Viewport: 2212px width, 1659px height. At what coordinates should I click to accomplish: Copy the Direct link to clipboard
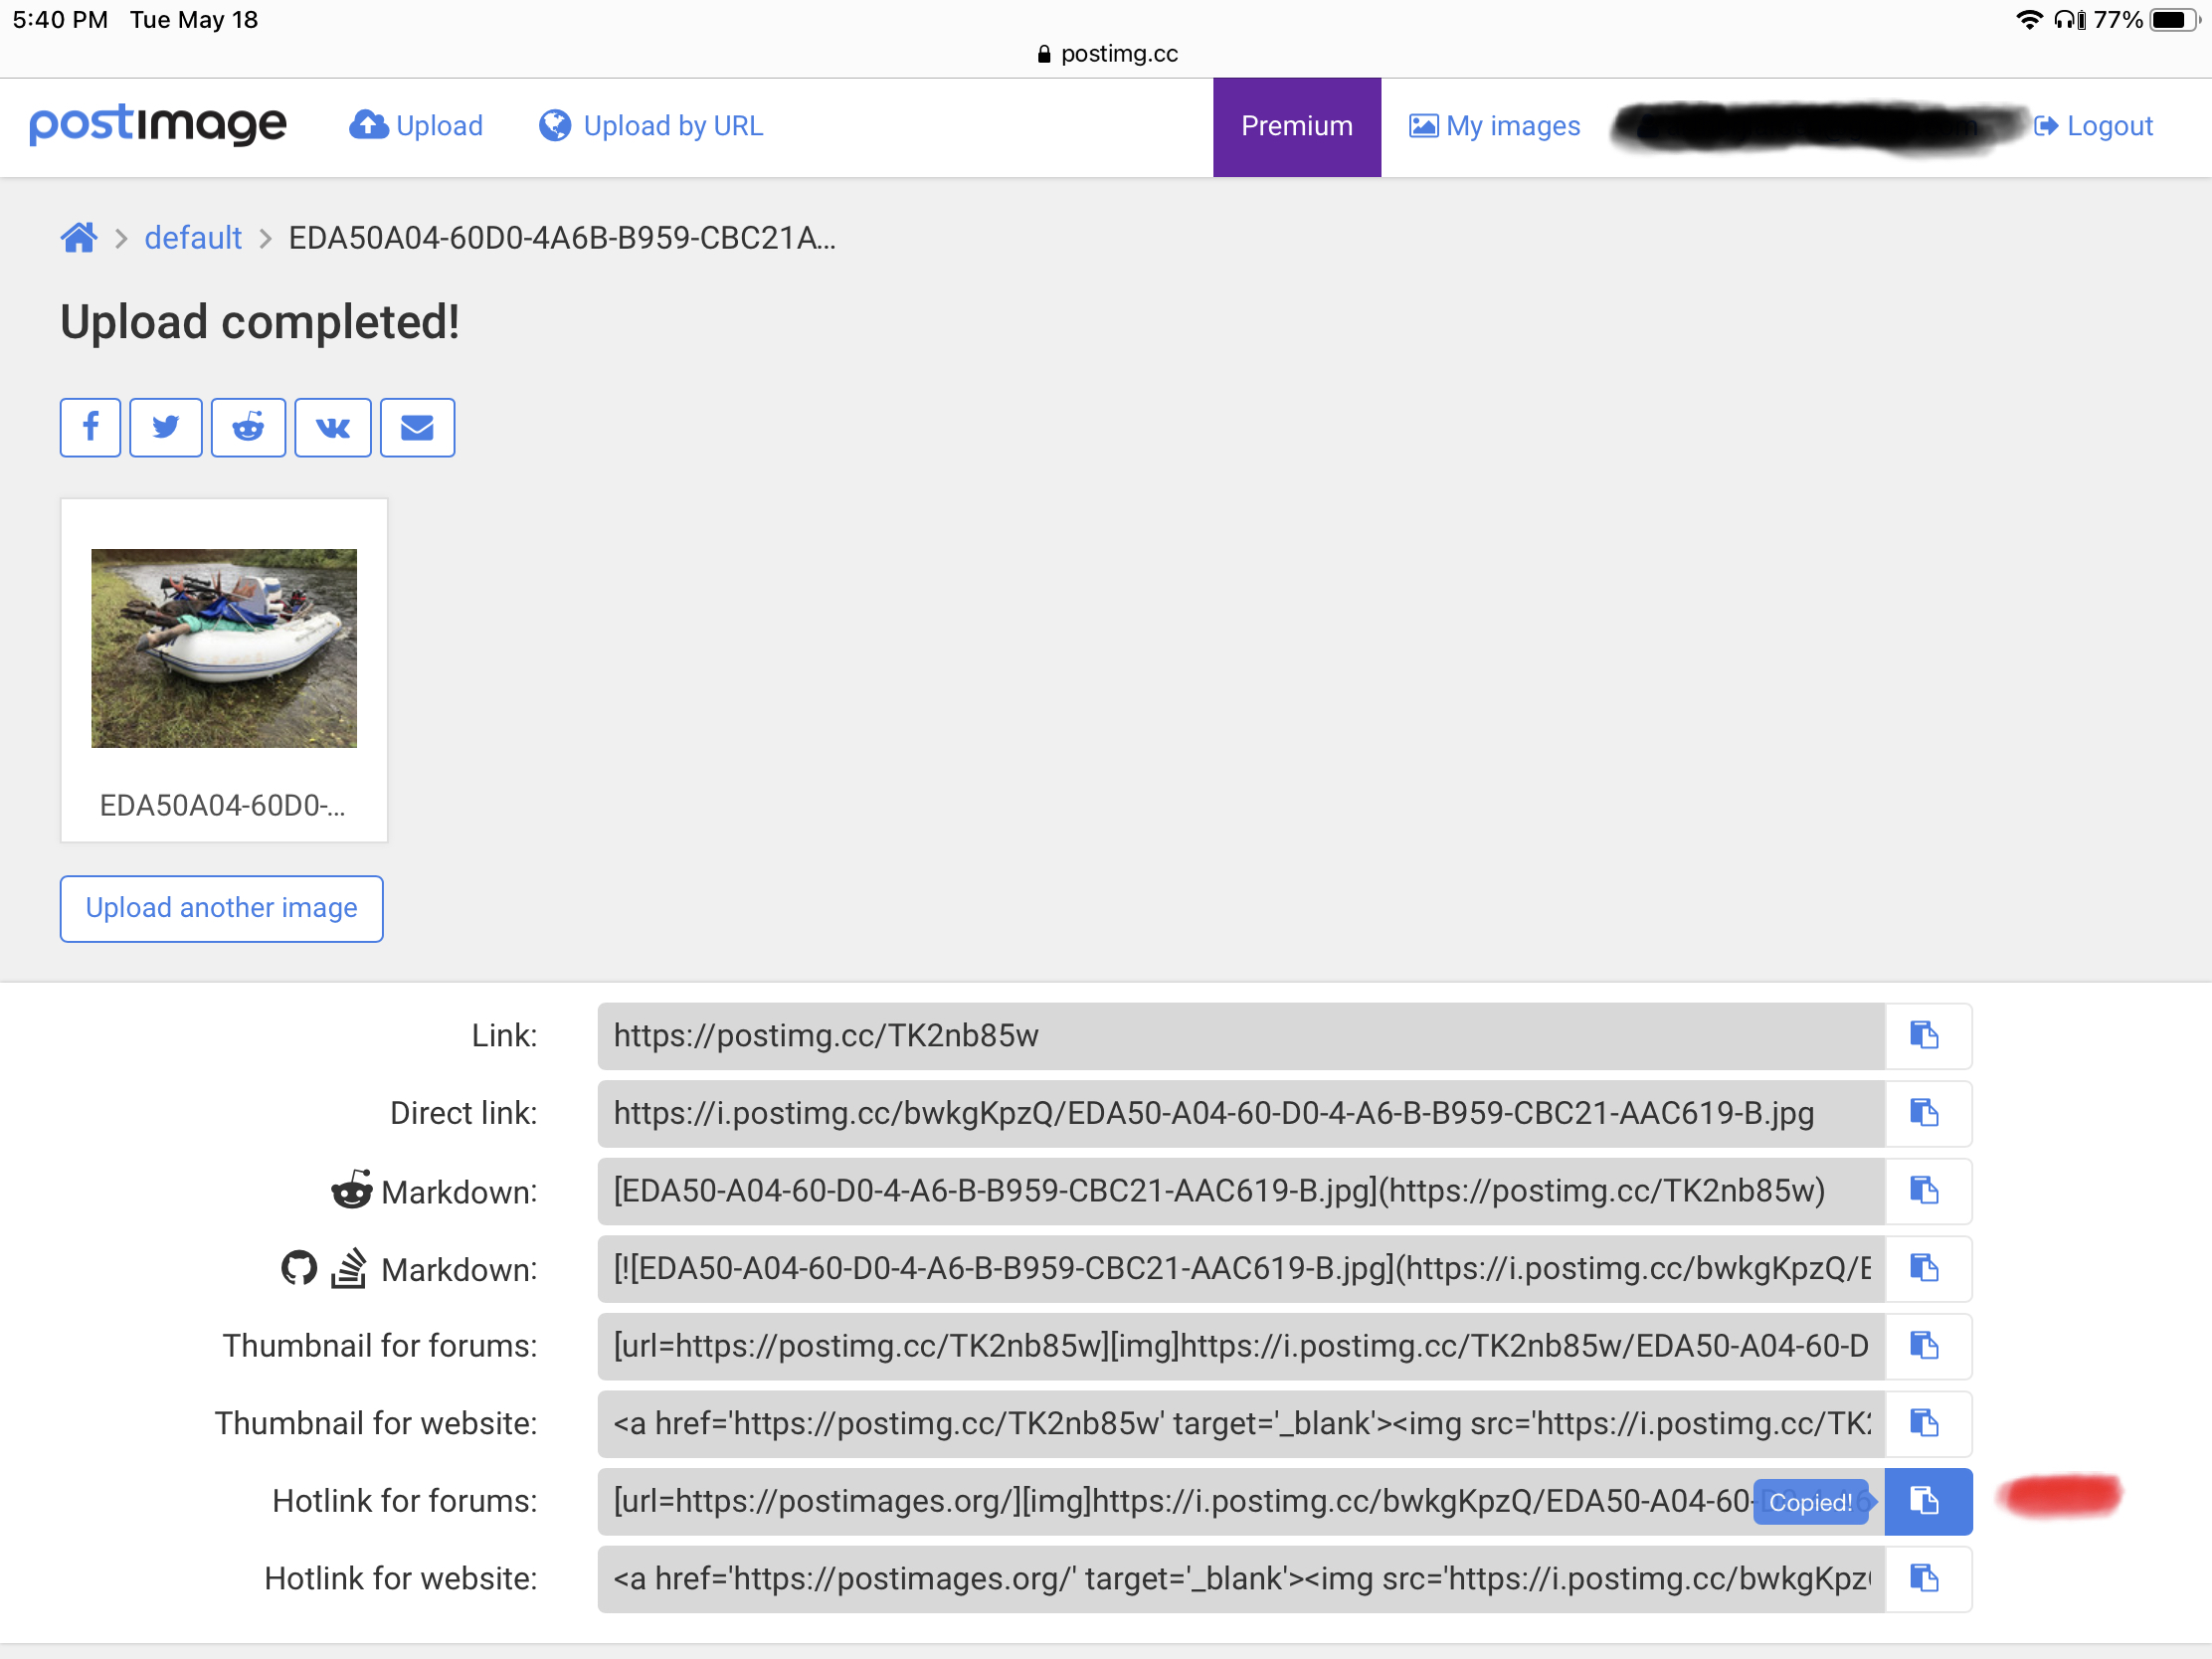tap(1926, 1113)
